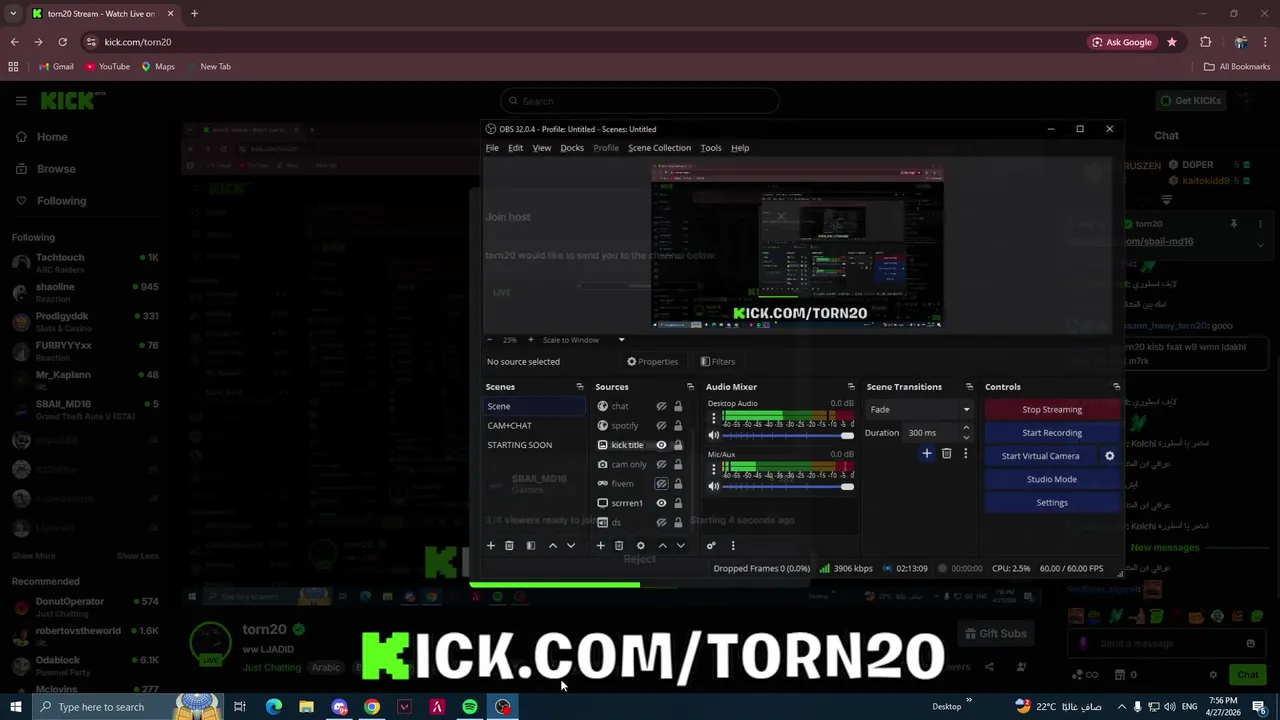Open Audio Mixer toolbar three-dot menu
This screenshot has height=720, width=1280.
pos(733,546)
